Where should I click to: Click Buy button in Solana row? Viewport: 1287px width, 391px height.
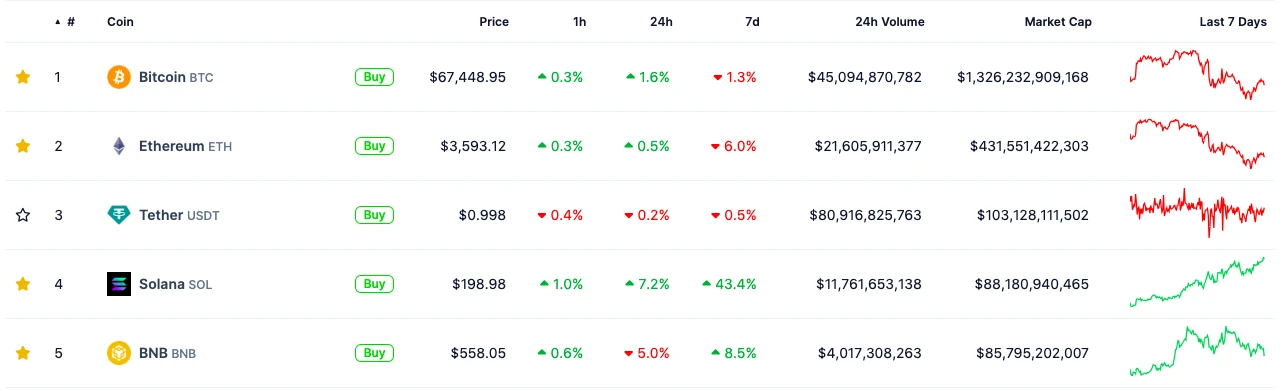point(374,284)
